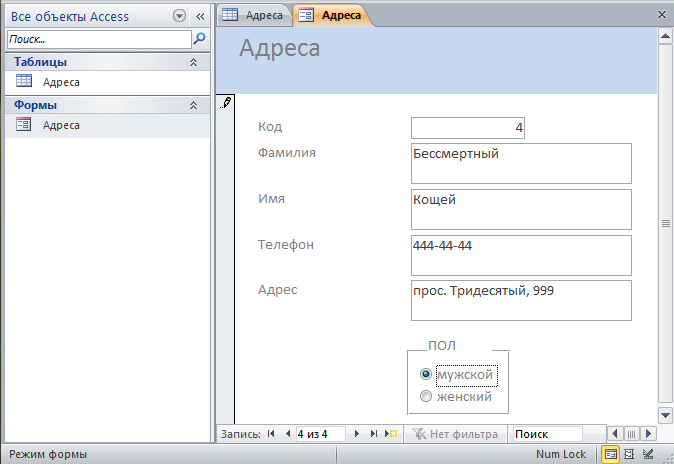Image resolution: width=674 pixels, height=464 pixels.
Task: Collapse the Формы group
Action: 193,105
